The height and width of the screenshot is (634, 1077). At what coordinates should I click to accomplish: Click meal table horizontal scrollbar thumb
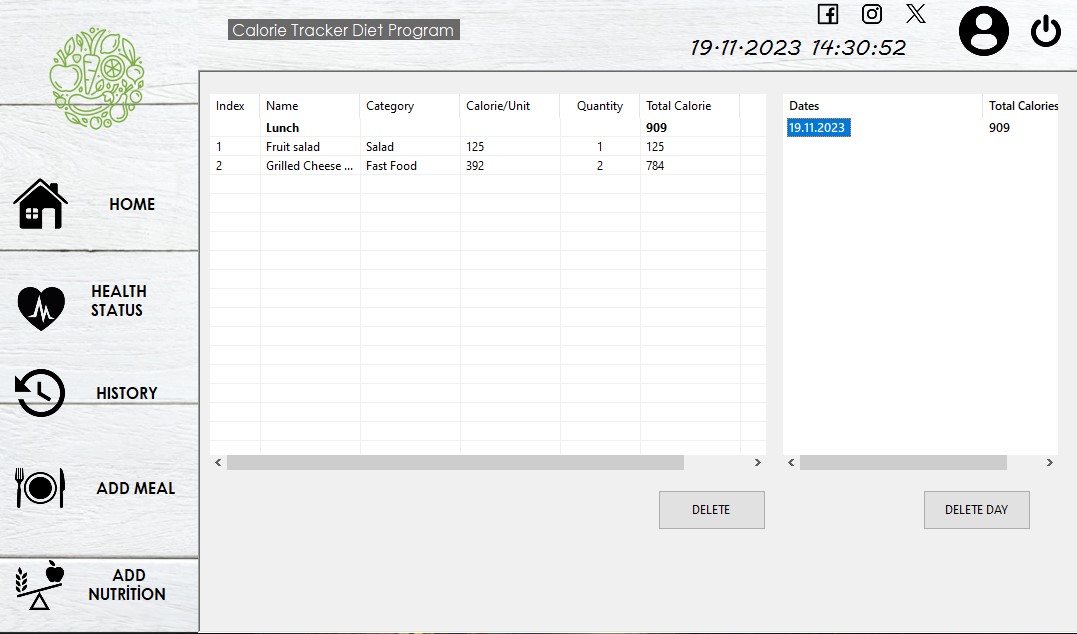coord(455,462)
